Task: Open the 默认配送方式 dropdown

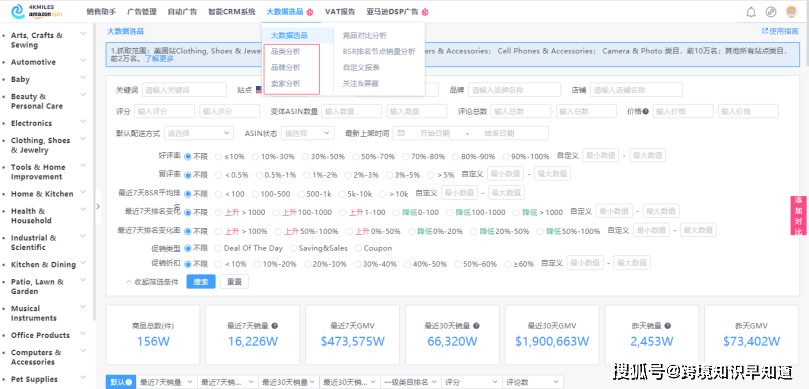Action: (x=199, y=133)
